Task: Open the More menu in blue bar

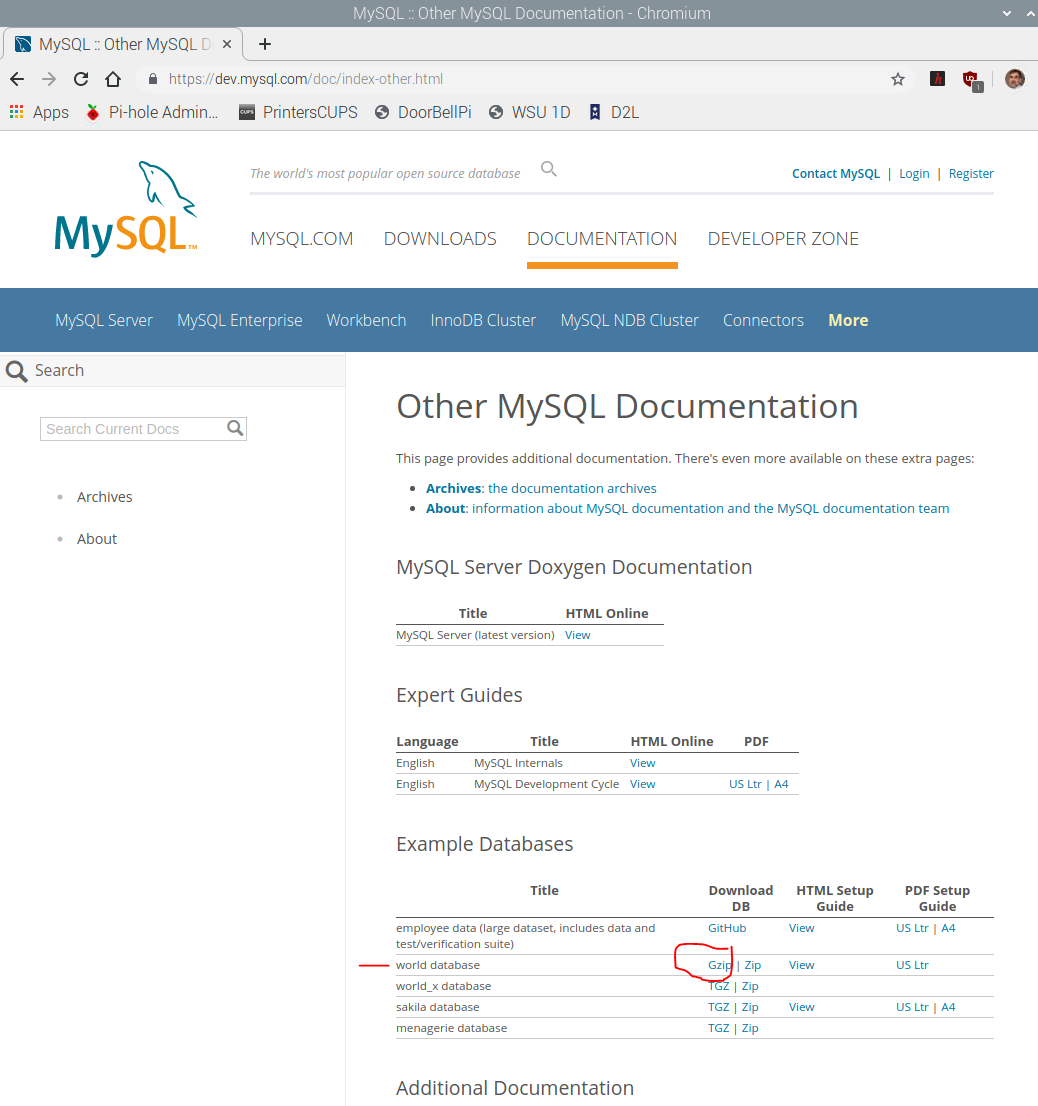Action: click(847, 320)
